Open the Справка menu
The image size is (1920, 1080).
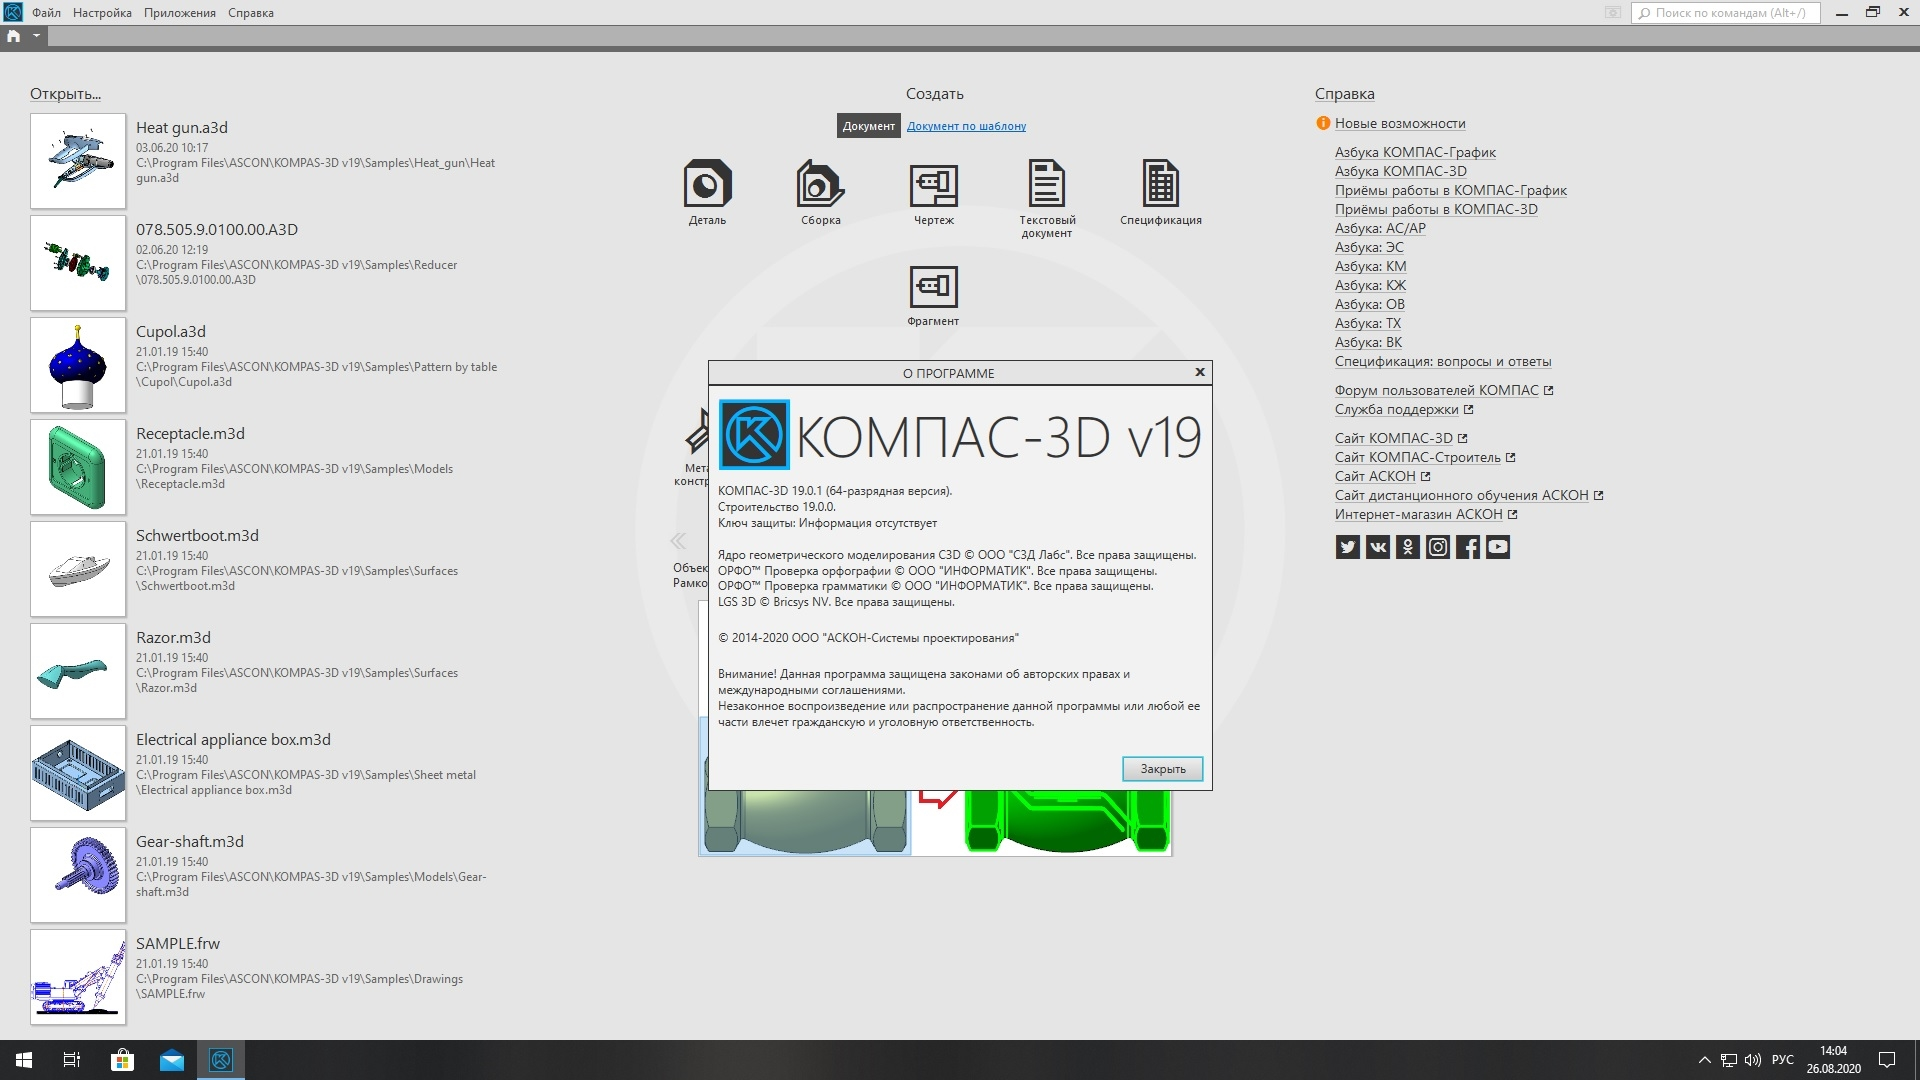coord(250,13)
